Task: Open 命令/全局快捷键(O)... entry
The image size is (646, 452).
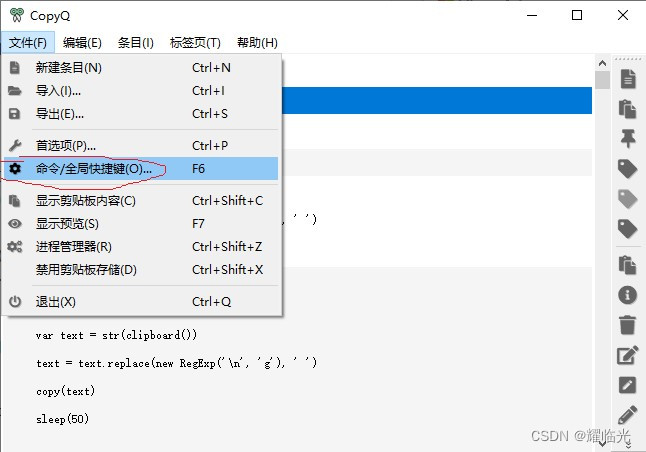Action: click(142, 169)
